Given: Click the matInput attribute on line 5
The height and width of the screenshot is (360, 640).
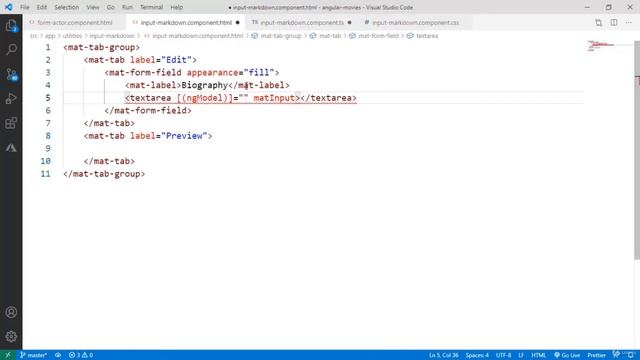Looking at the screenshot, I should (274, 98).
